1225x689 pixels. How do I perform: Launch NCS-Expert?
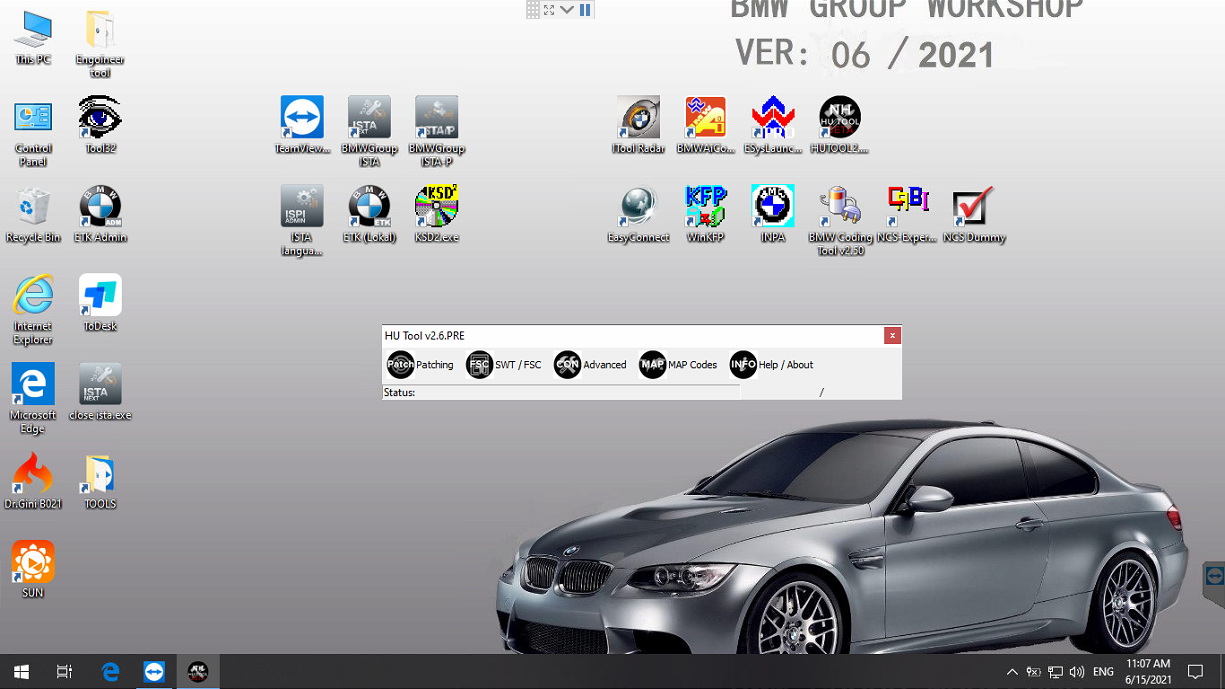pos(906,215)
